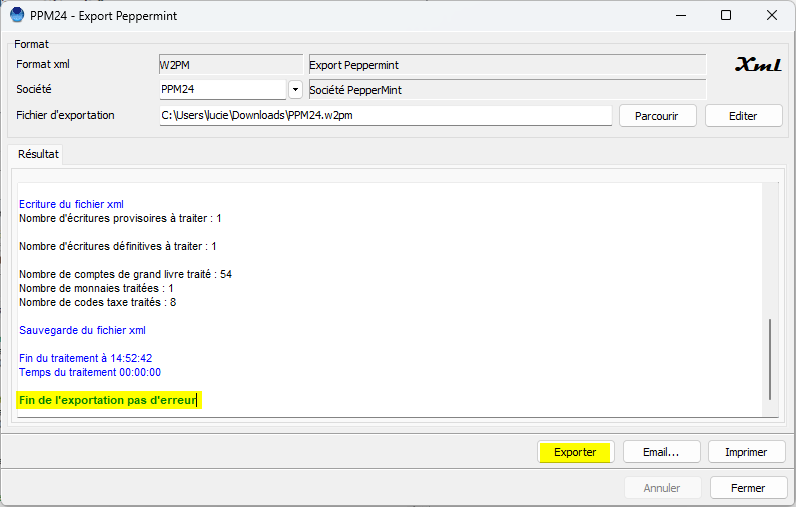Screen dimensions: 796x507
Task: Click the Xml logo icon
Action: pos(758,64)
